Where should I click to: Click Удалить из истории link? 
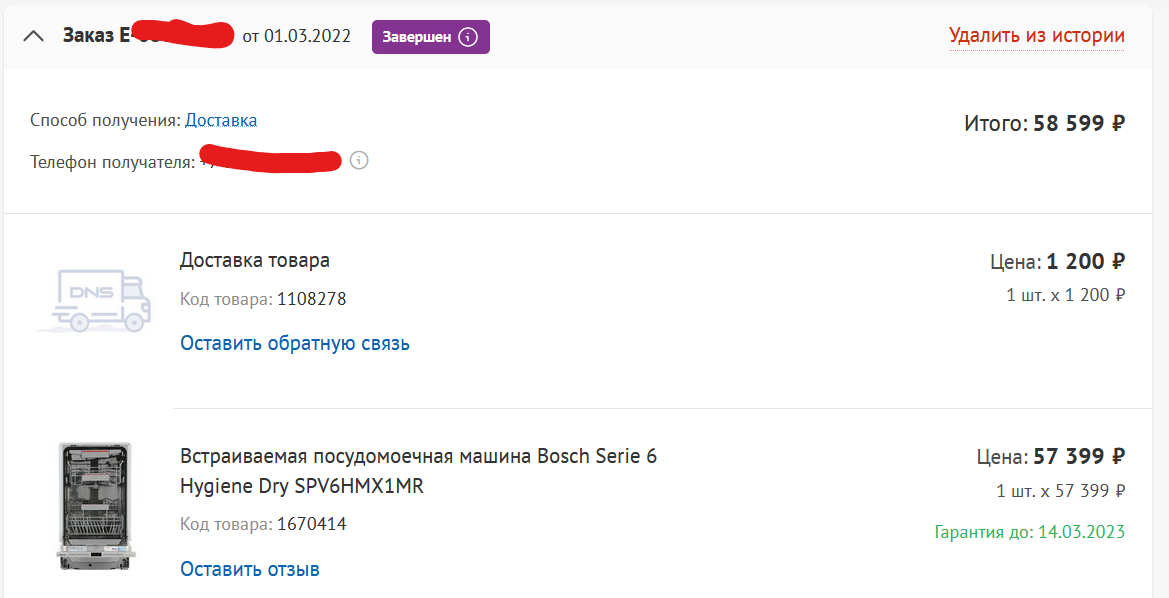point(1036,36)
